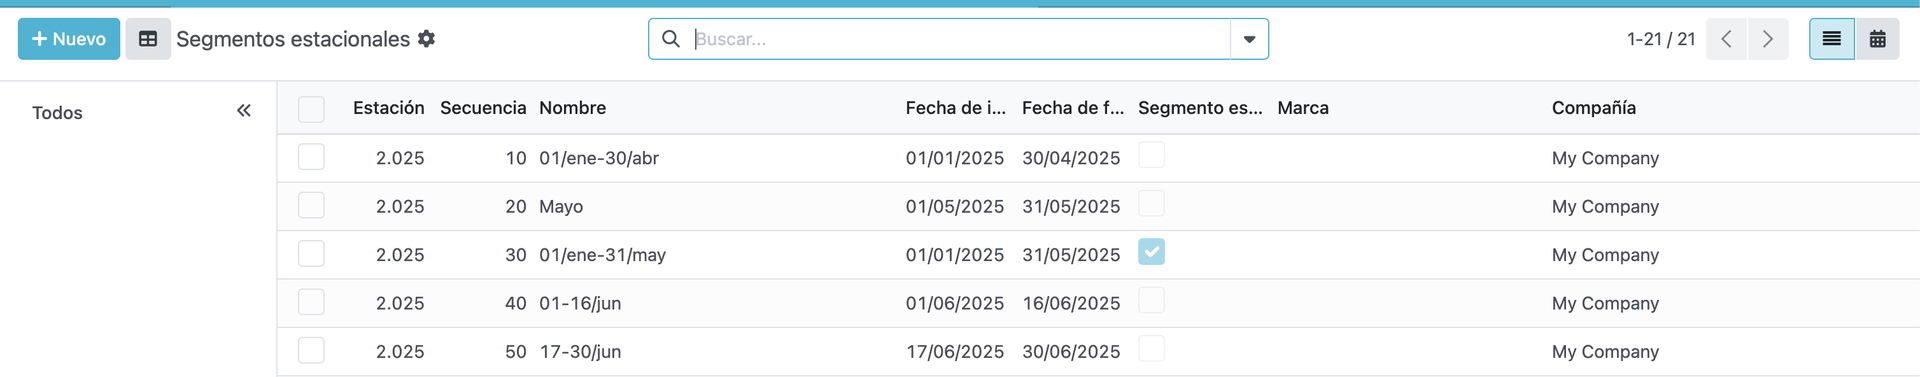Collapse the Todos side panel
This screenshot has width=1920, height=377.
point(243,111)
